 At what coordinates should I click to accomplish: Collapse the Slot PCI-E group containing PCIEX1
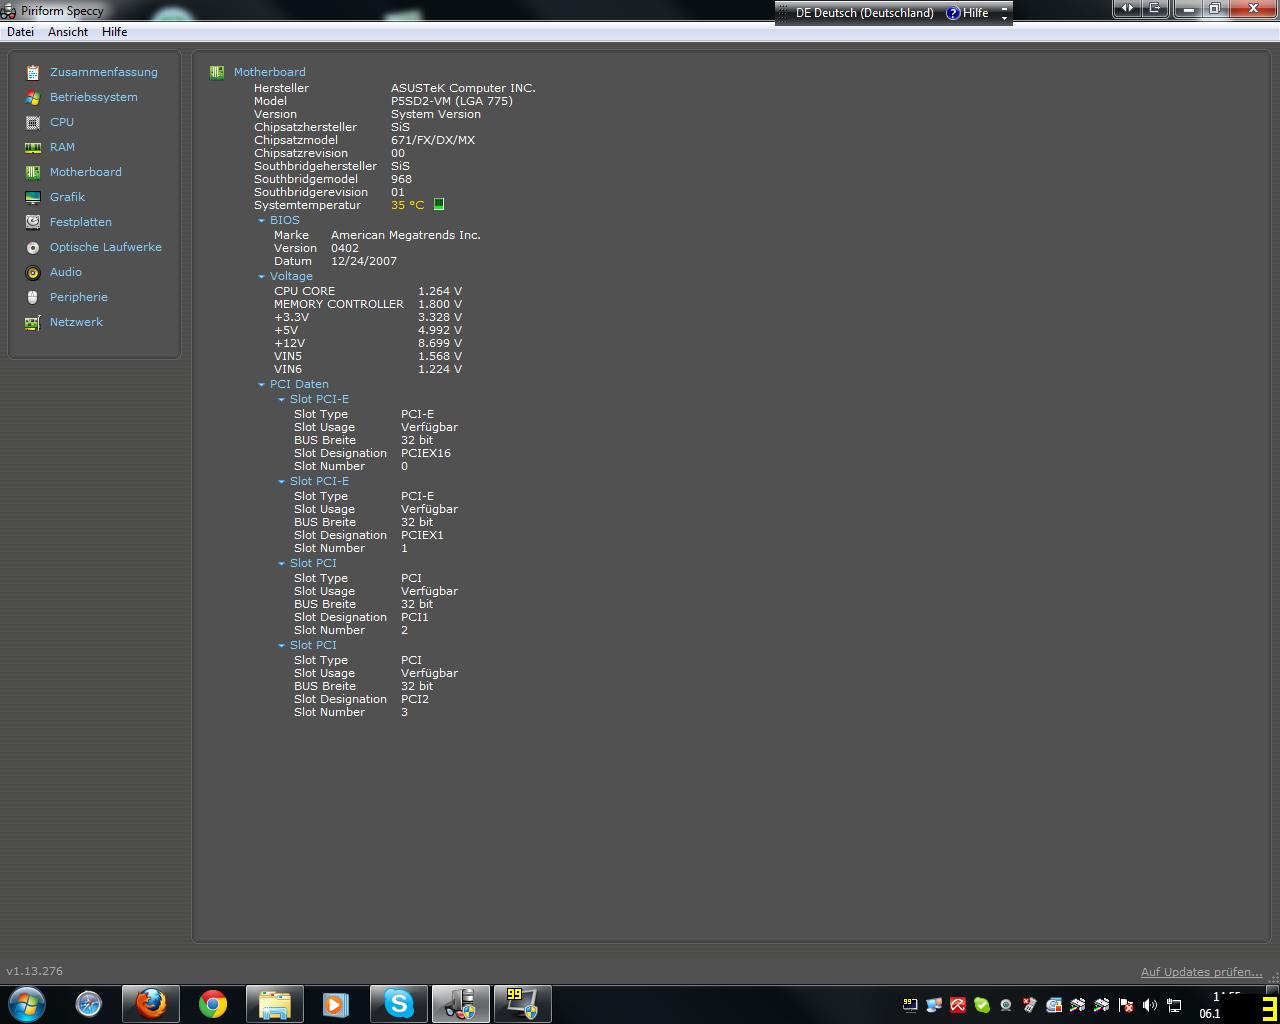pos(282,481)
